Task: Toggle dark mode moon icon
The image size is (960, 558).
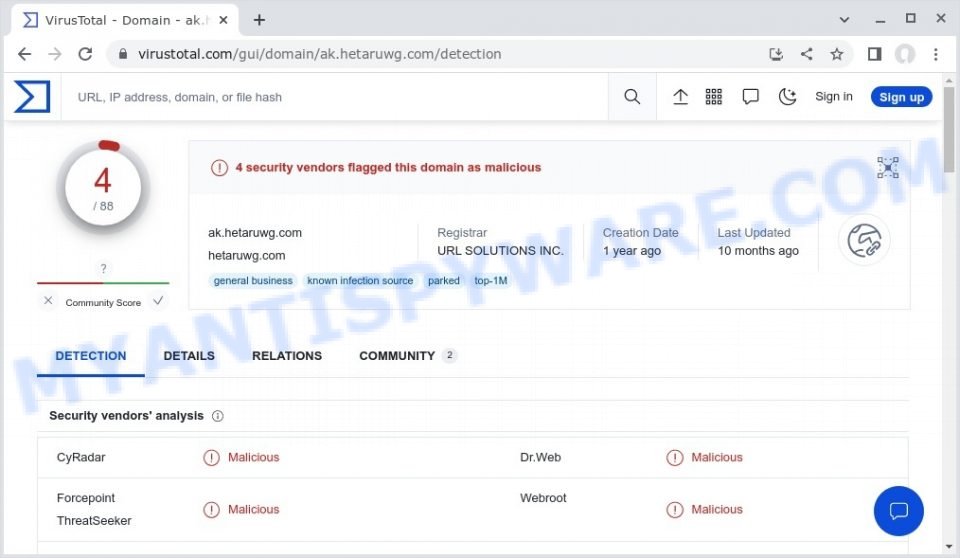Action: (787, 97)
